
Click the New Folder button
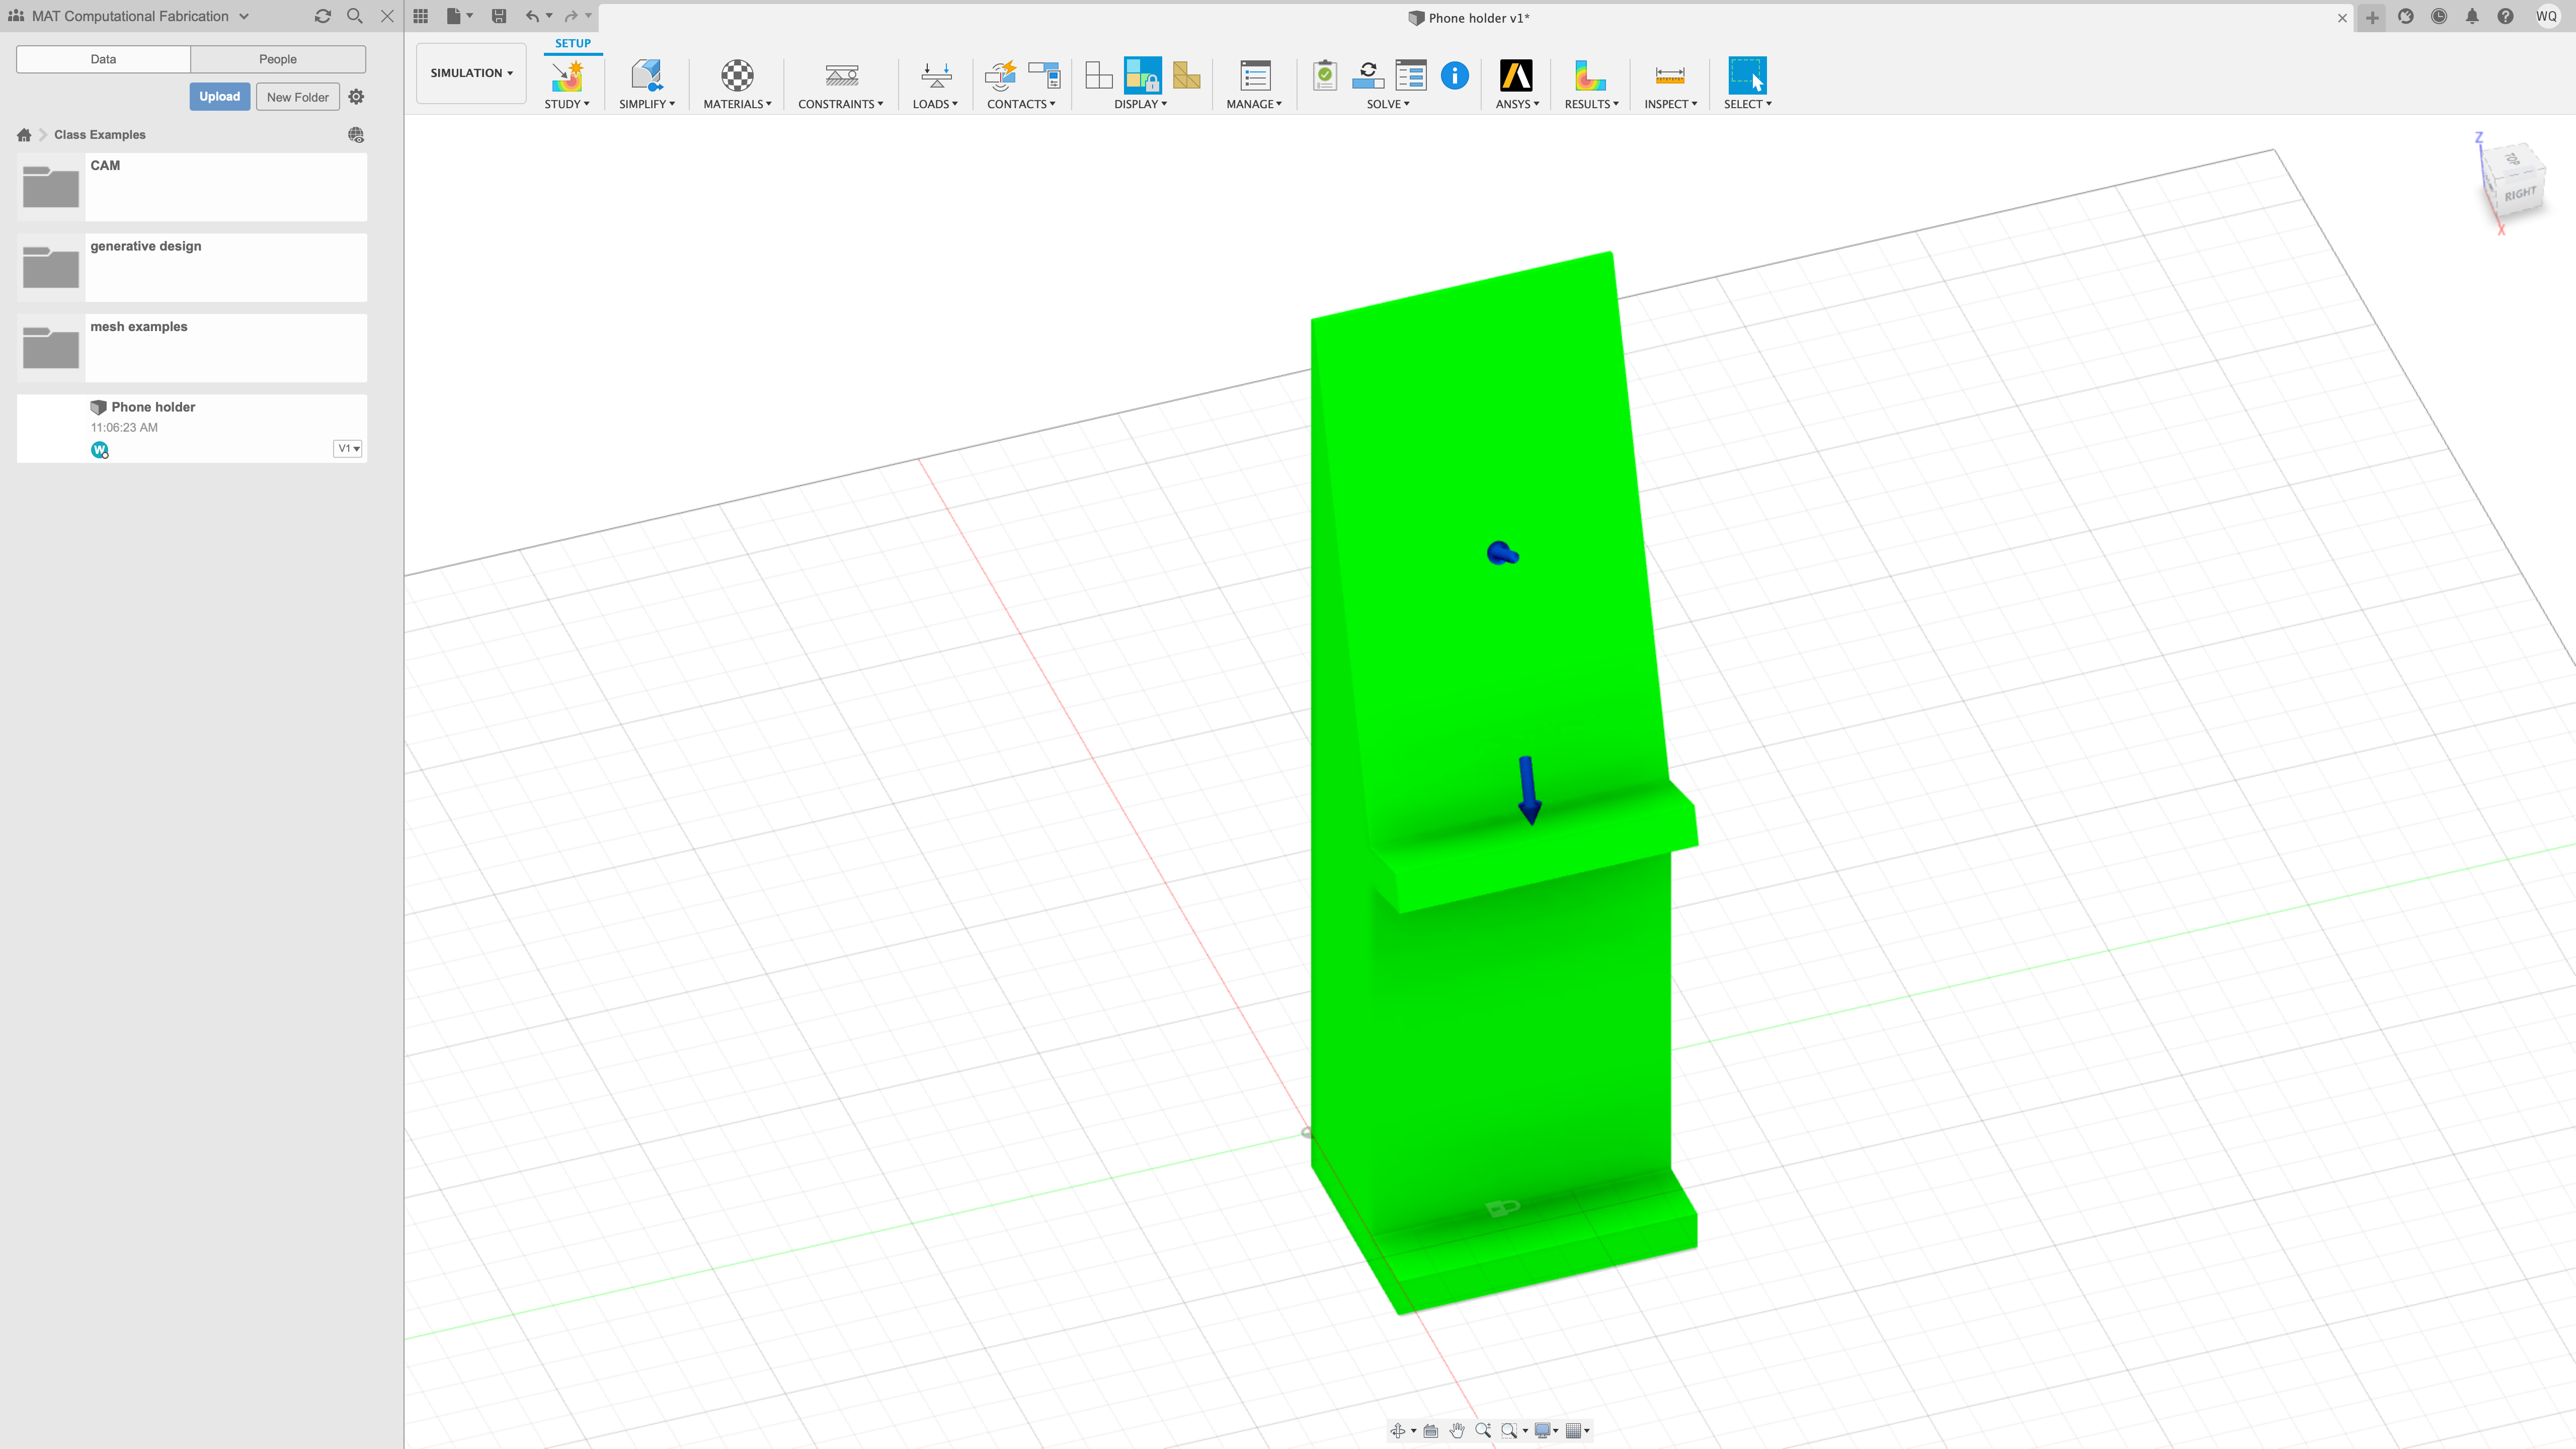(x=298, y=97)
